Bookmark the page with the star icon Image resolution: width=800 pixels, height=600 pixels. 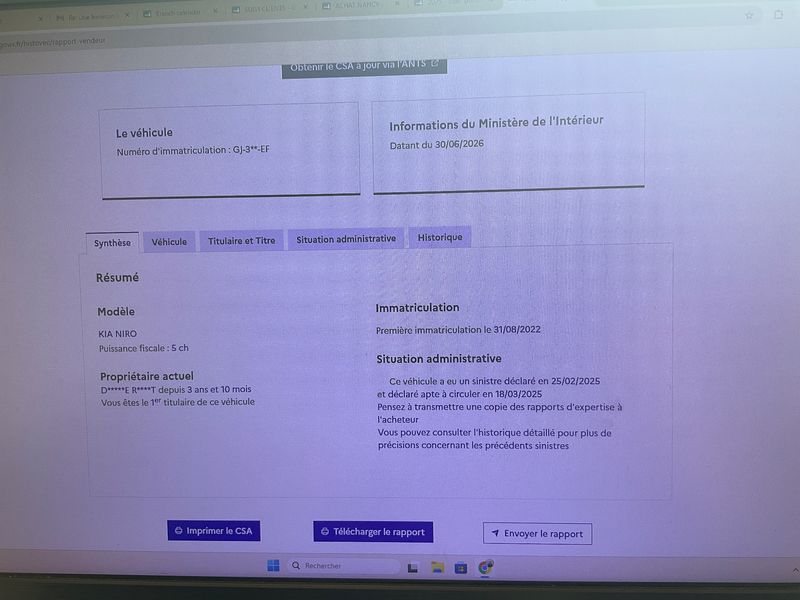pyautogui.click(x=748, y=16)
